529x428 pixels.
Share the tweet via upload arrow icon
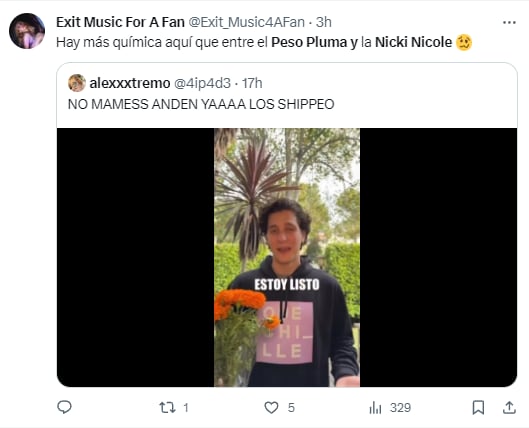(x=509, y=407)
